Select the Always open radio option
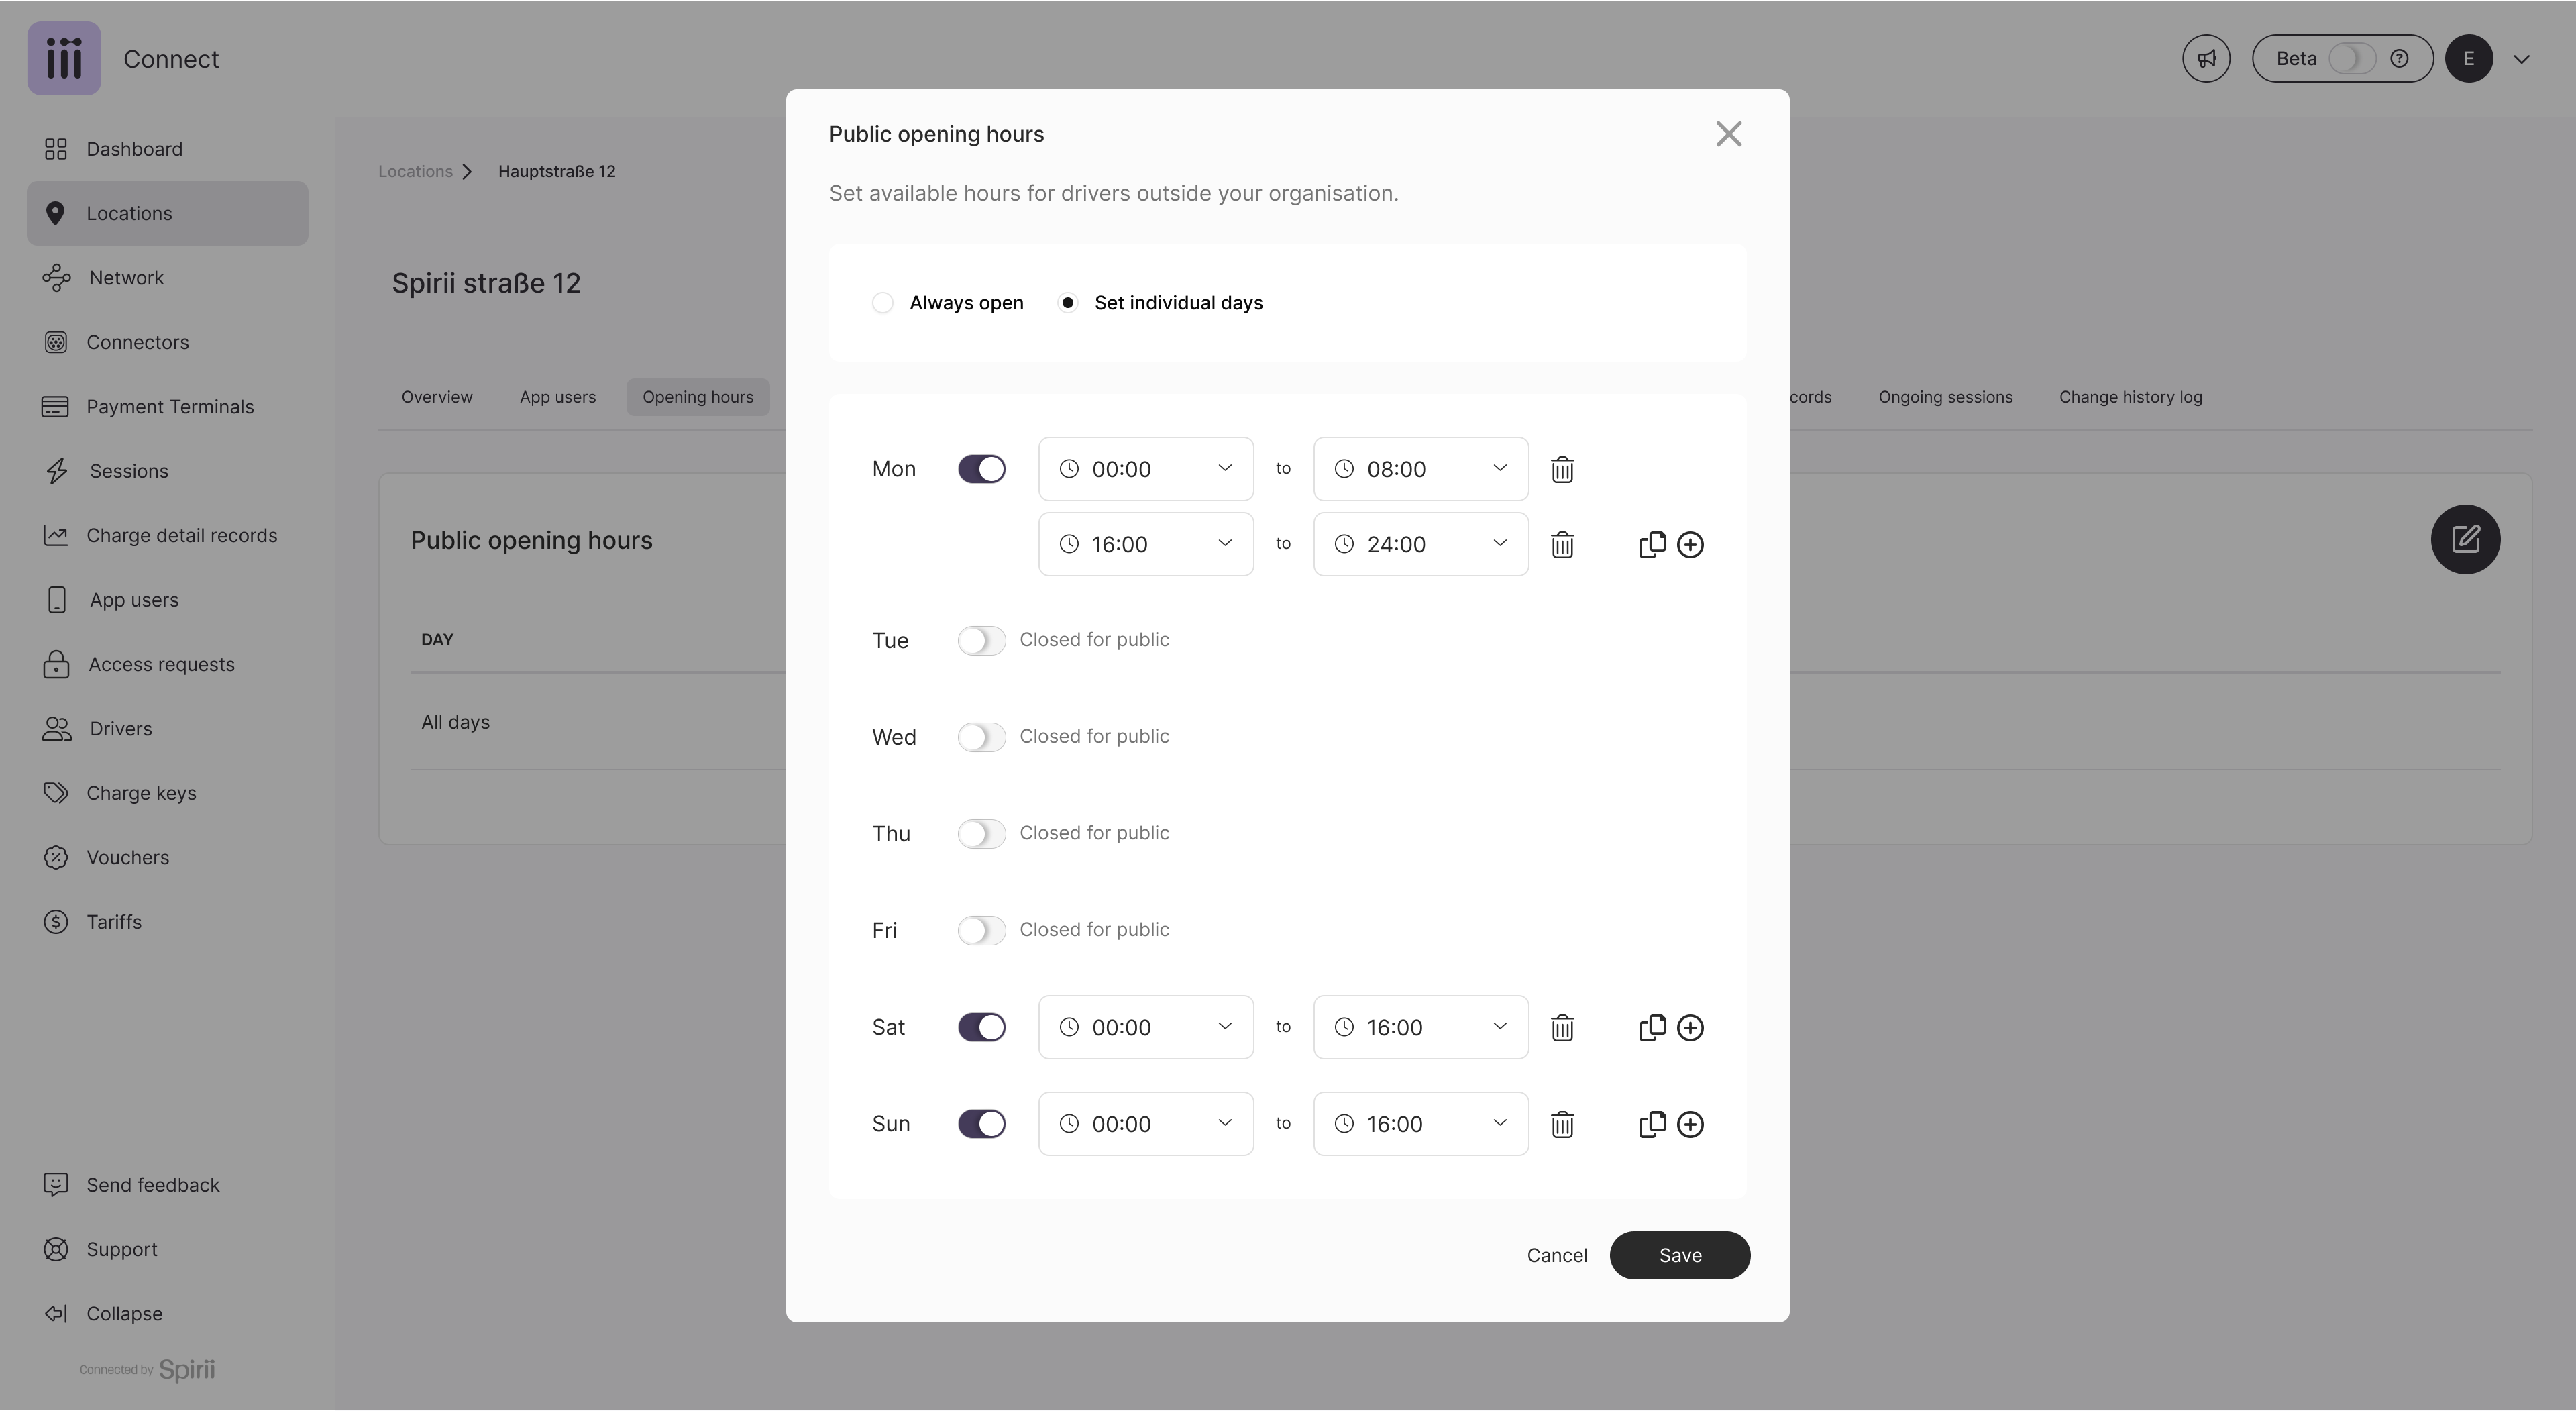 pyautogui.click(x=882, y=303)
